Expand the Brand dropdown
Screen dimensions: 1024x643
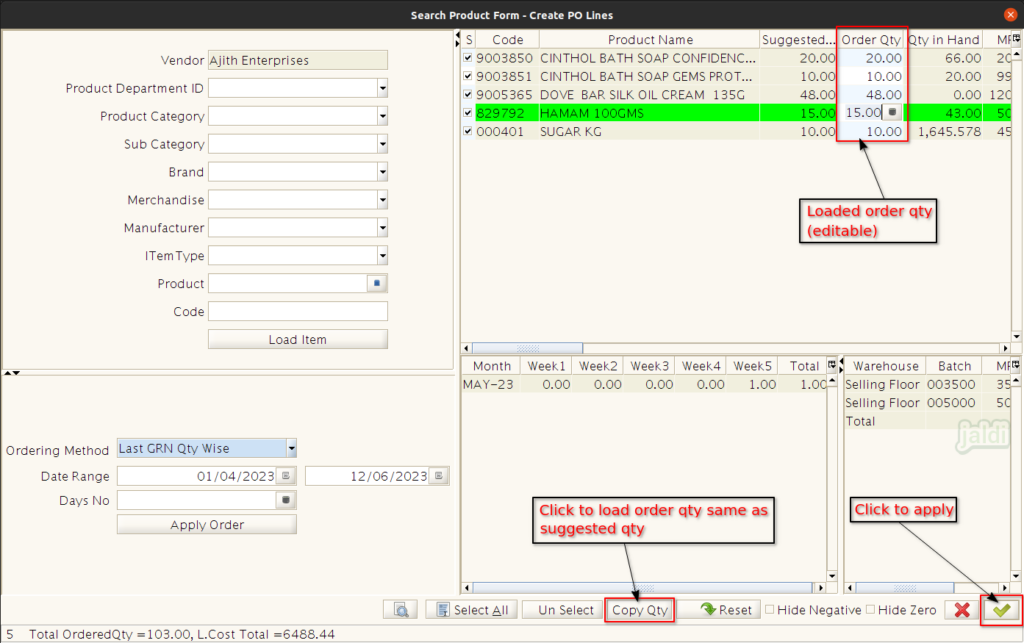(x=382, y=172)
